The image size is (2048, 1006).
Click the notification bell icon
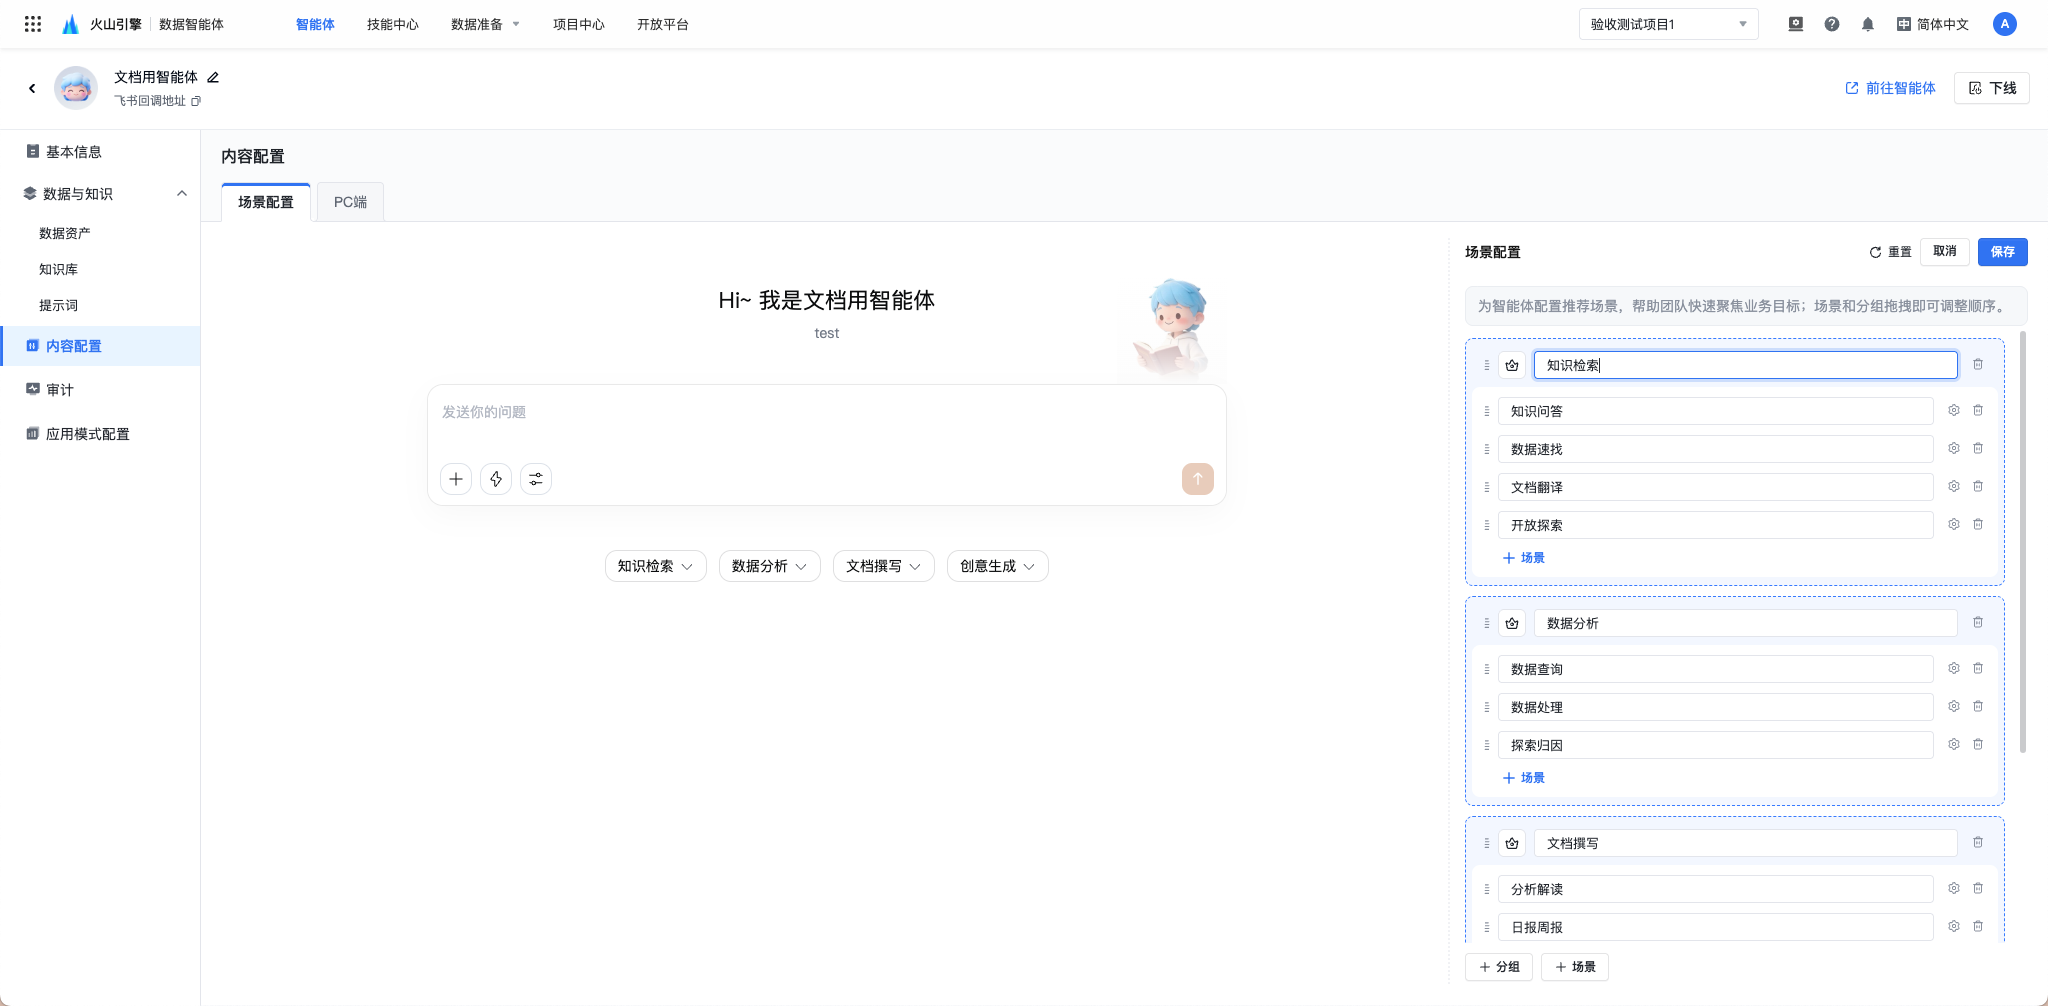click(x=1868, y=24)
